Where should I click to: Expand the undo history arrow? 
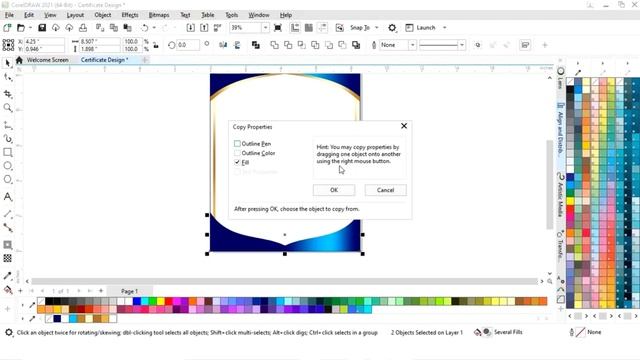[x=154, y=28]
